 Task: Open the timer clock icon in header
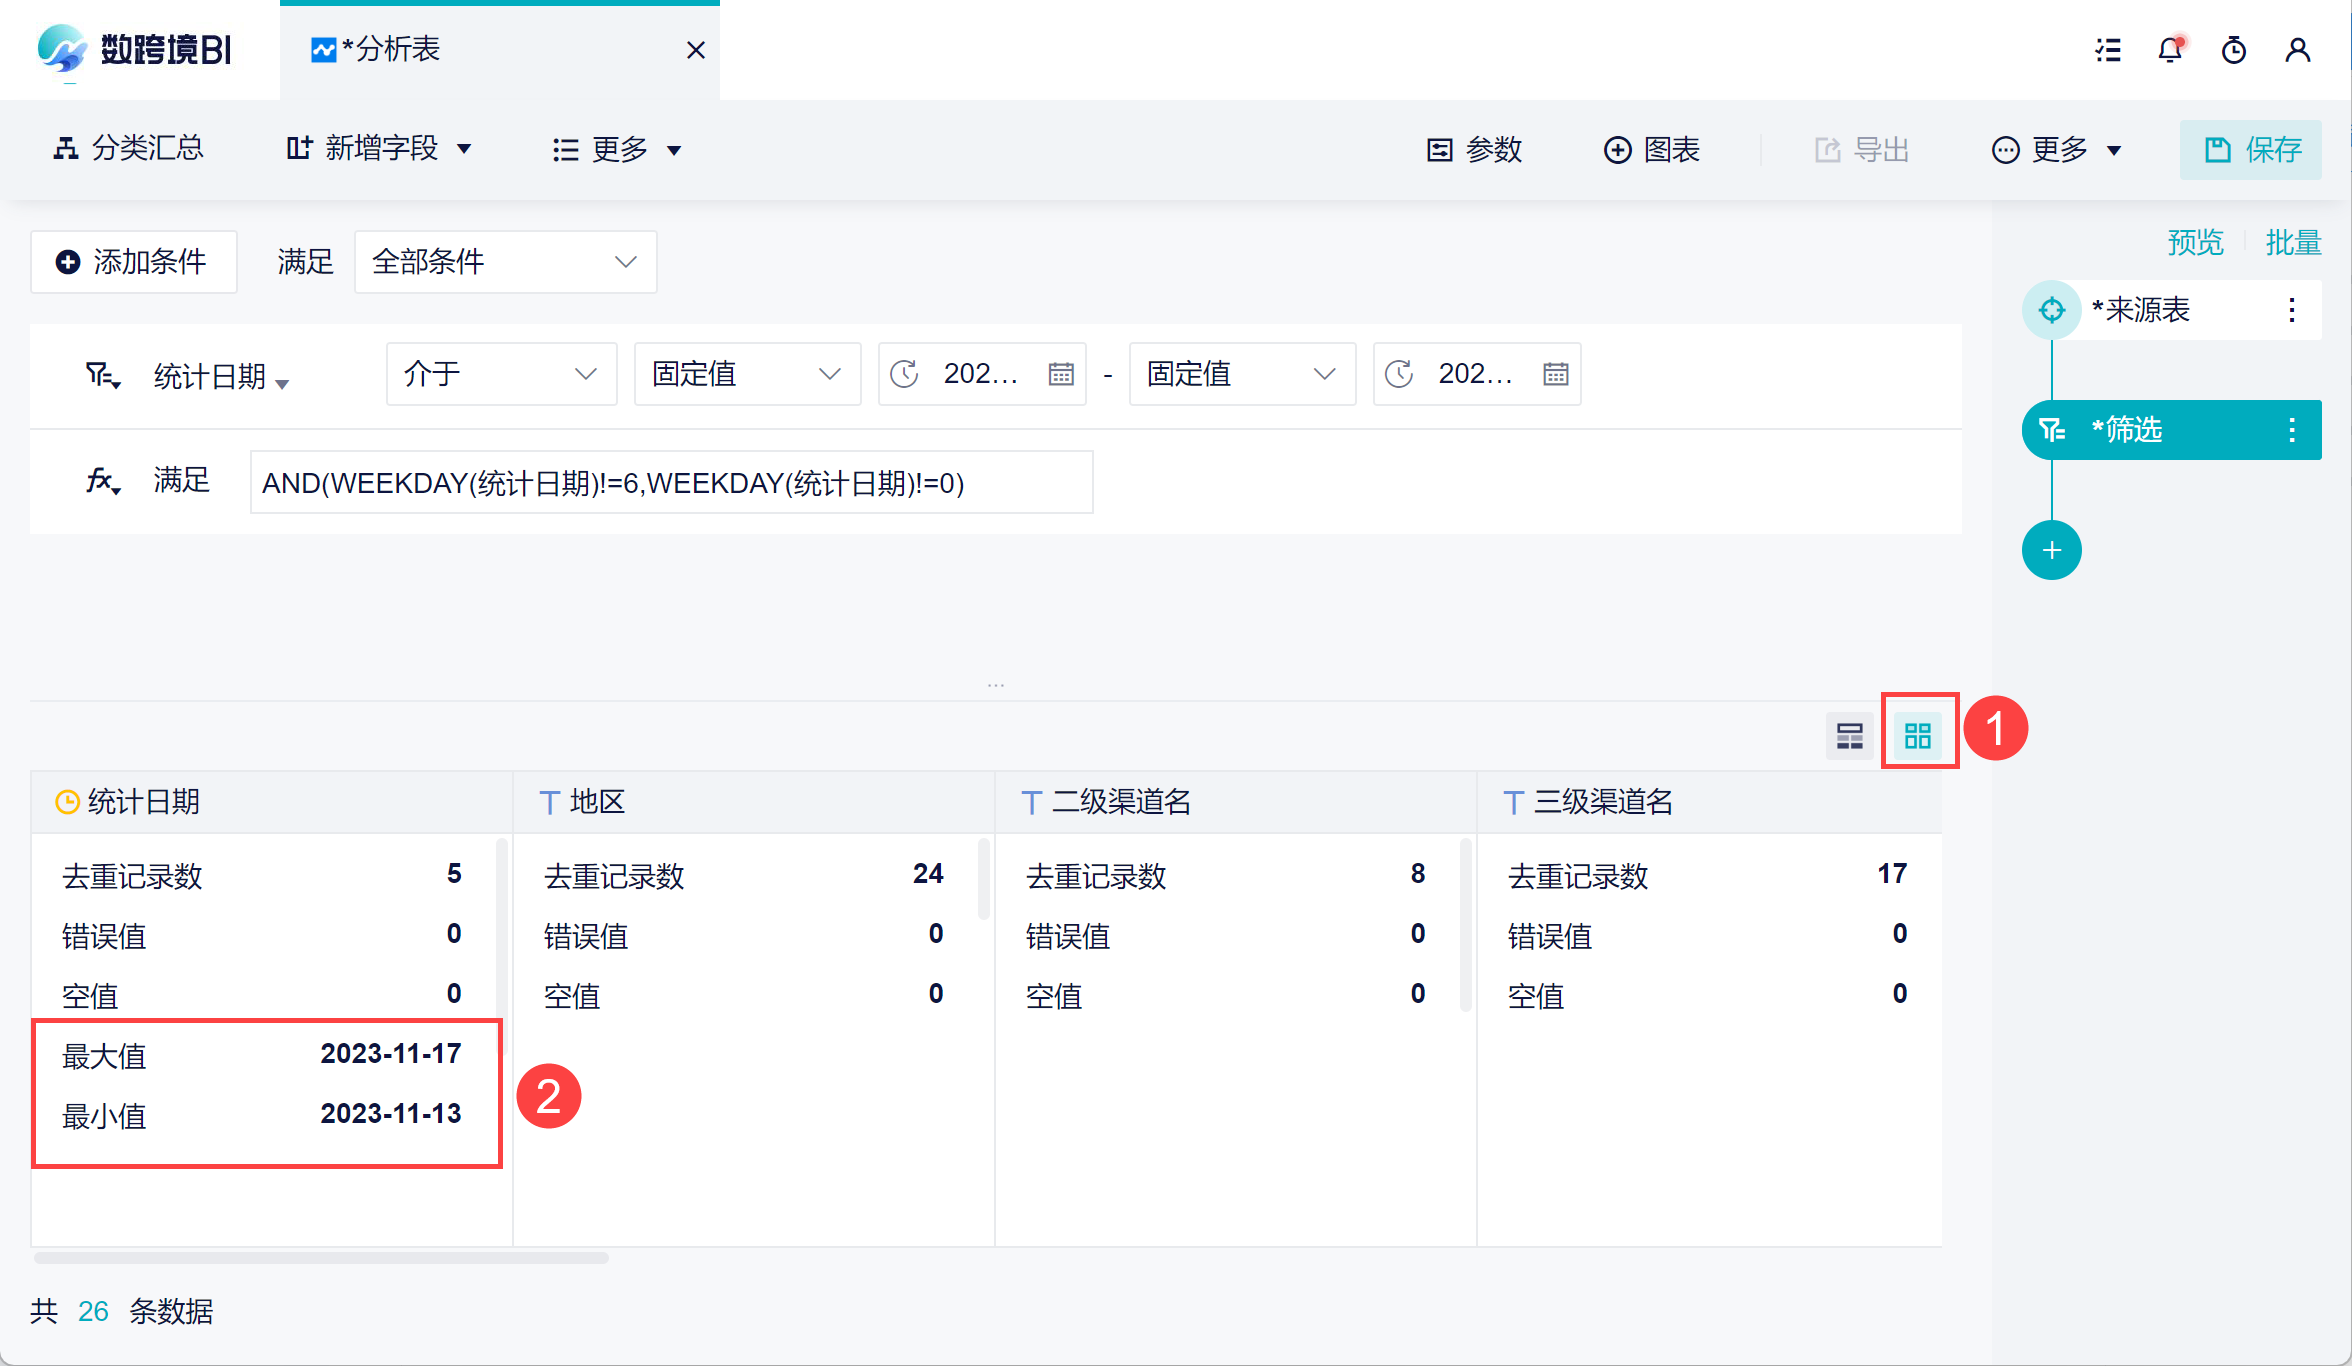2233,50
